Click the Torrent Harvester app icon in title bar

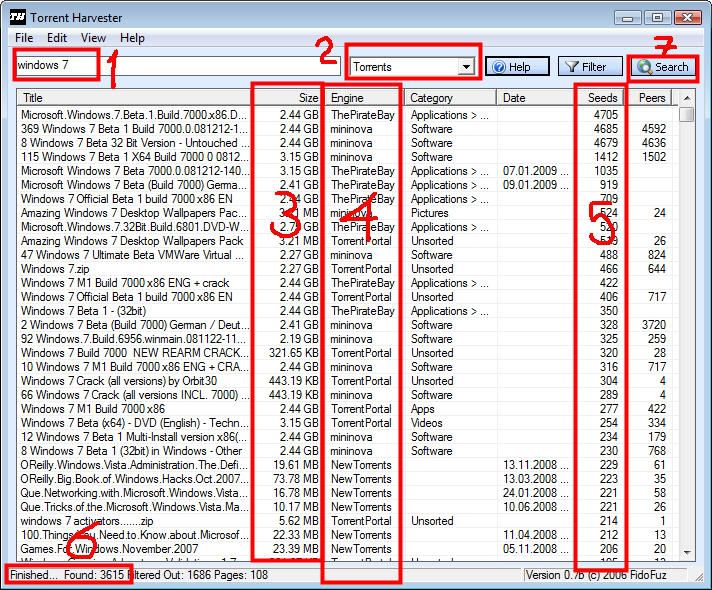[17, 18]
